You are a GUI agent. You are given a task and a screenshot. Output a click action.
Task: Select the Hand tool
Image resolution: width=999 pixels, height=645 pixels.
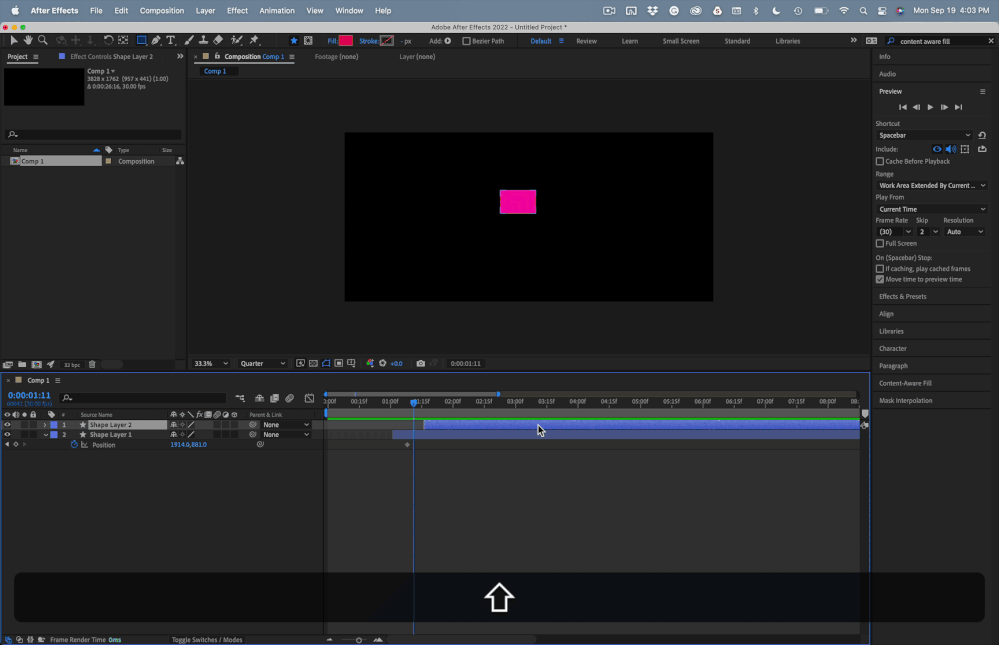28,40
